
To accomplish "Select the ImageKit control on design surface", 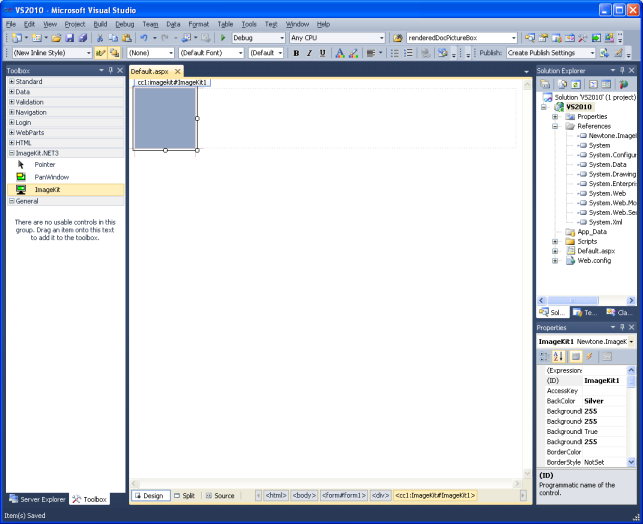I will [165, 118].
